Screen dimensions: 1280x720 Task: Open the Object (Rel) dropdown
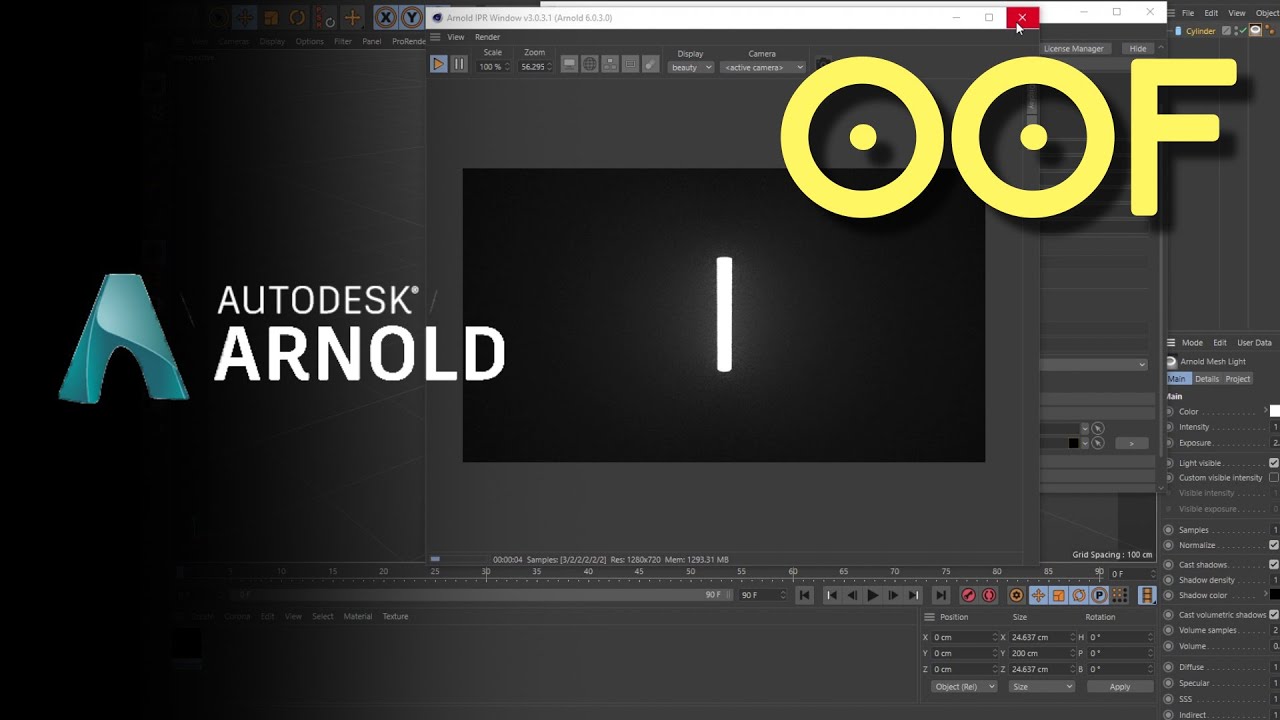[x=963, y=687]
